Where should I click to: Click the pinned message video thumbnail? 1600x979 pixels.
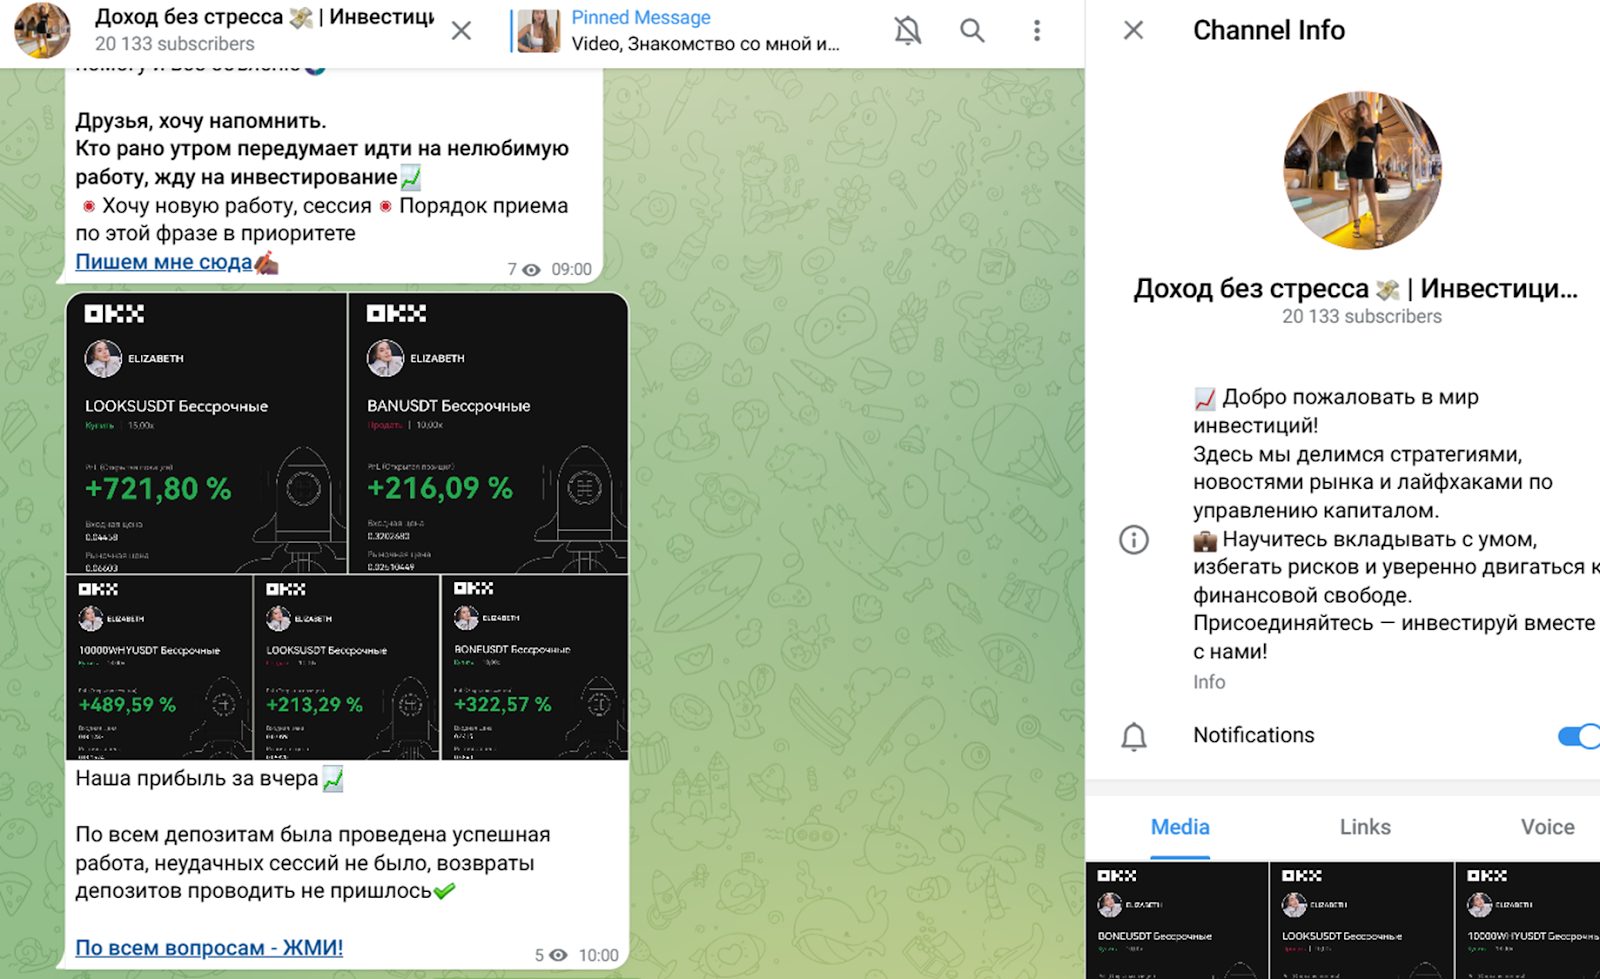pyautogui.click(x=539, y=31)
